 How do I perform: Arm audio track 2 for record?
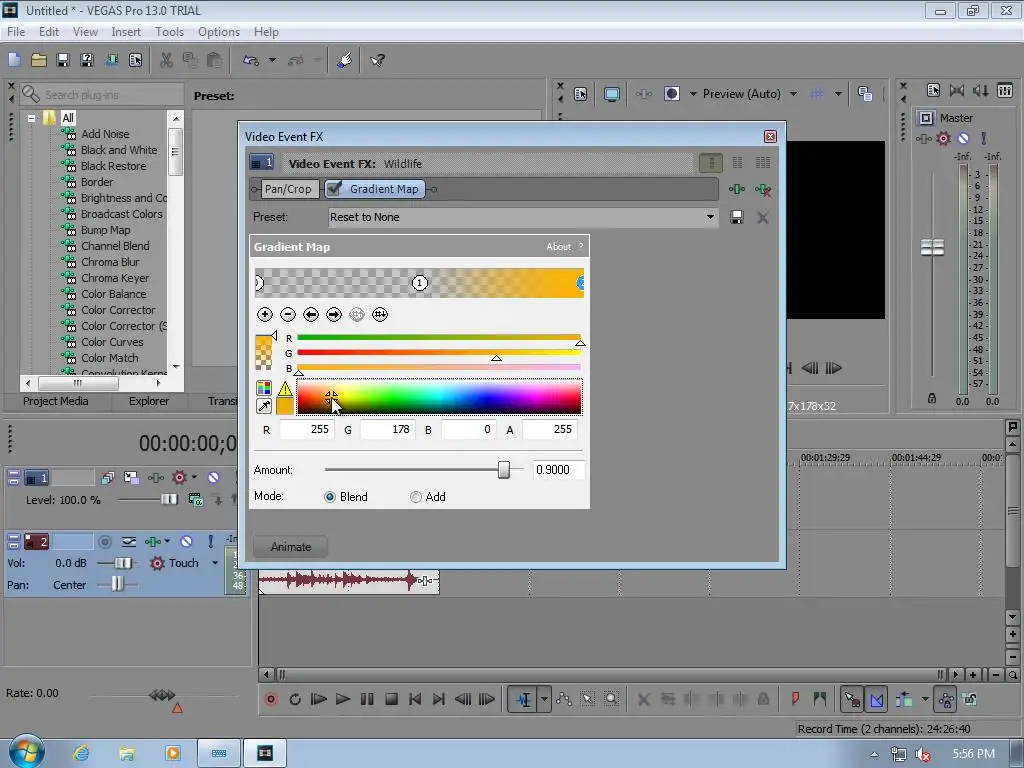[104, 541]
